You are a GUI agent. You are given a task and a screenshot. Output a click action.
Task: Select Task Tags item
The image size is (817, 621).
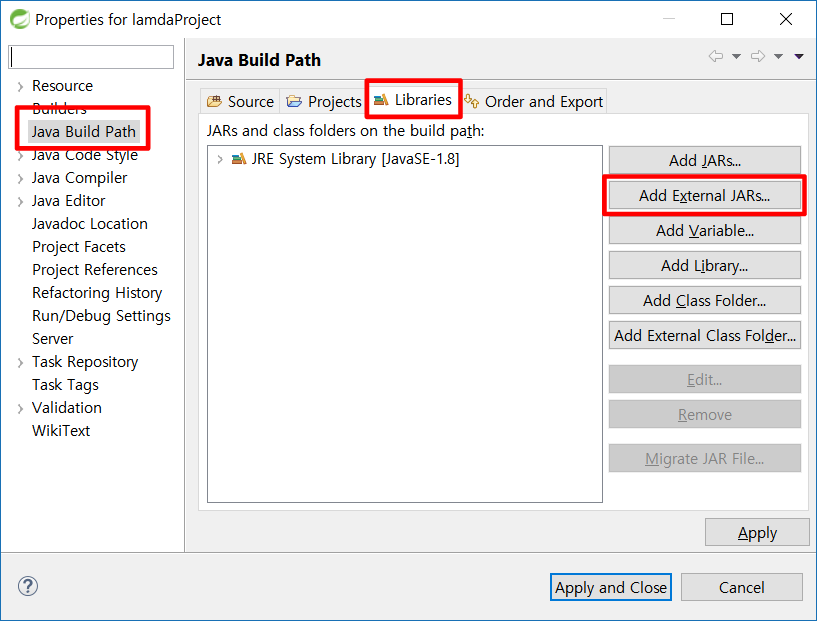65,384
